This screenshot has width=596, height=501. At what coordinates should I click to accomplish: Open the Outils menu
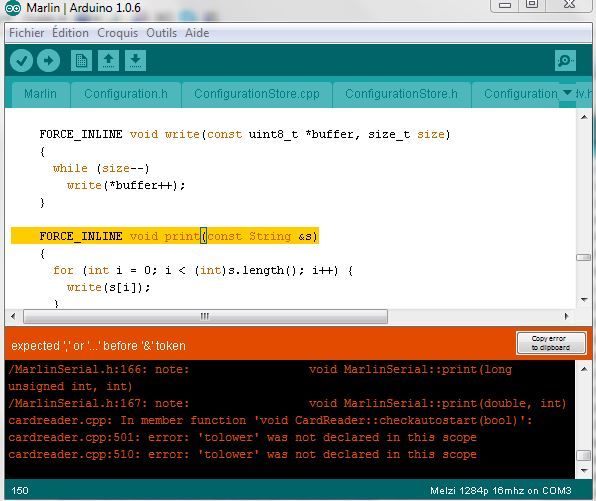(x=162, y=33)
